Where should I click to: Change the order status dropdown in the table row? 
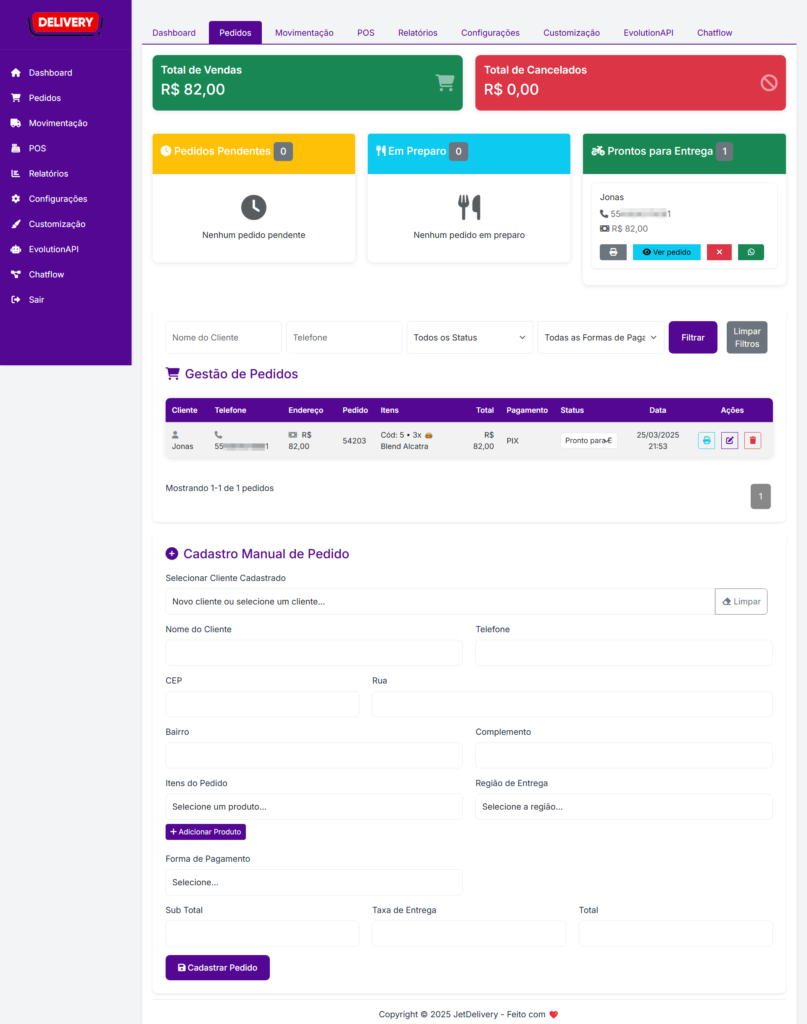(588, 440)
